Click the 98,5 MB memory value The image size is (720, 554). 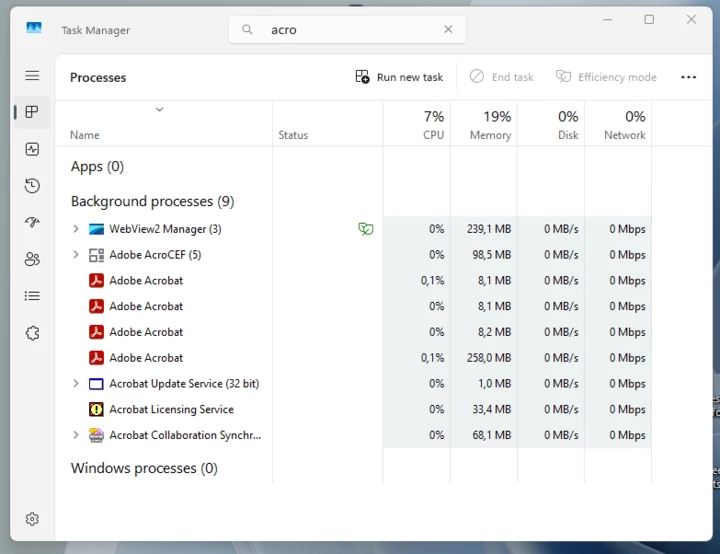coord(491,254)
